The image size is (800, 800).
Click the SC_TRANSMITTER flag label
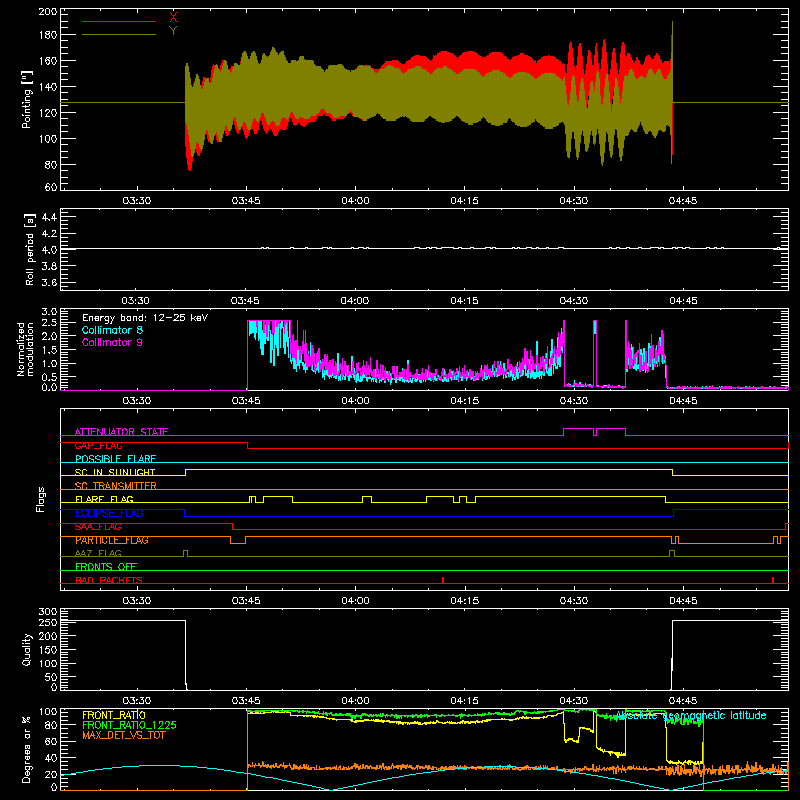point(116,486)
